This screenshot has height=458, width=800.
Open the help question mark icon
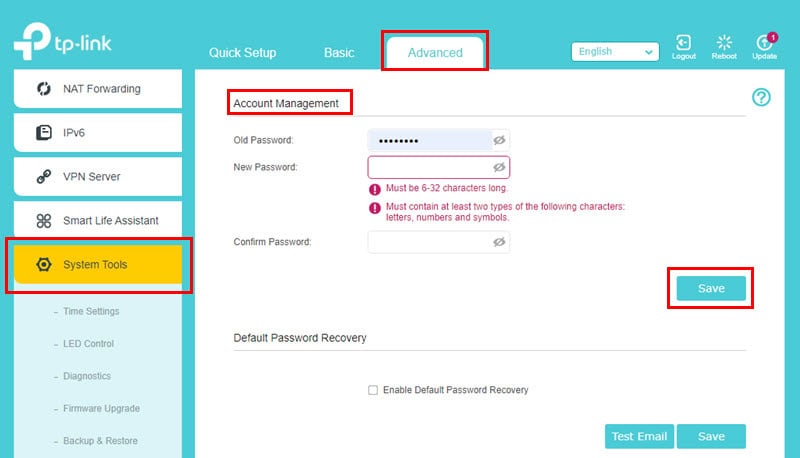click(x=761, y=97)
